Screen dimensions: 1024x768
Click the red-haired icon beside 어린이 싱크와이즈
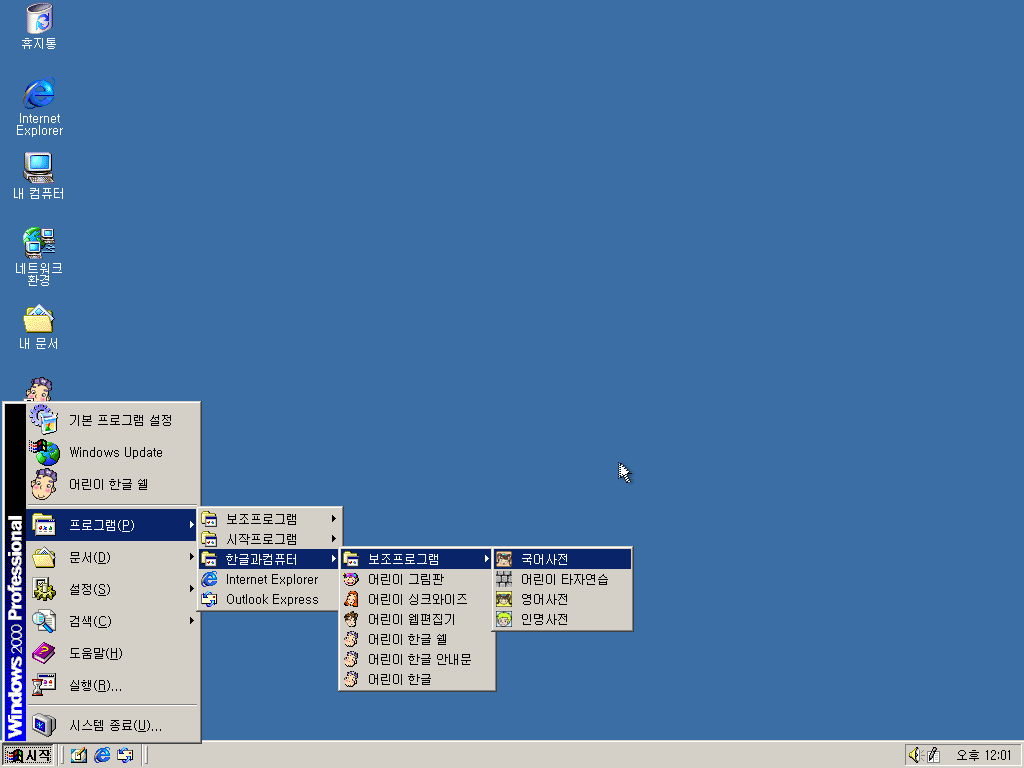tap(351, 599)
